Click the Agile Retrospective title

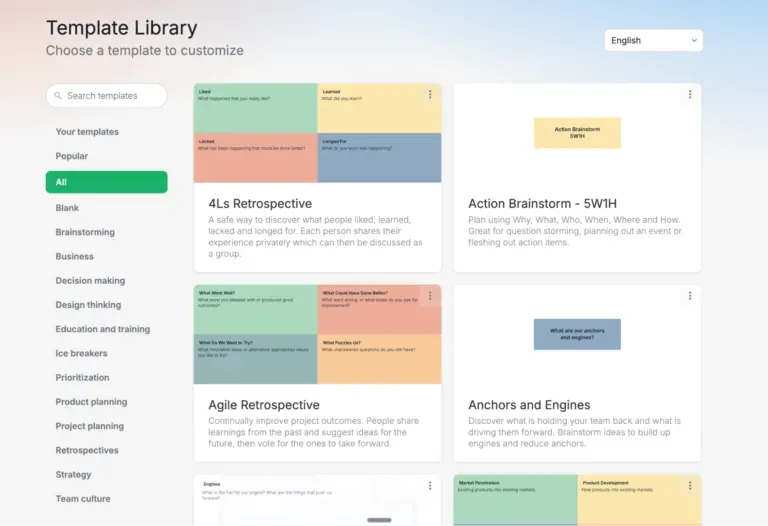pyautogui.click(x=264, y=405)
